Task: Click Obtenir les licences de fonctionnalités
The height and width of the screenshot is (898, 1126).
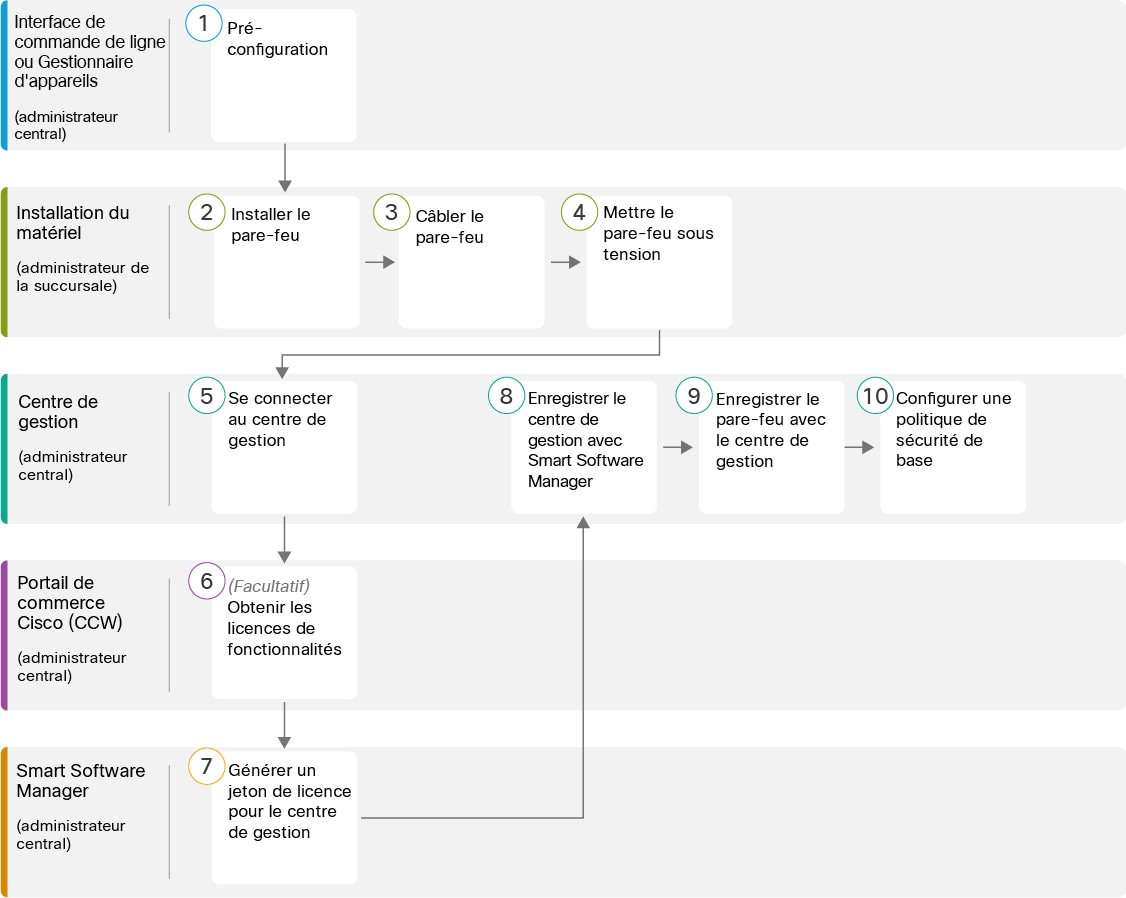Action: (284, 632)
